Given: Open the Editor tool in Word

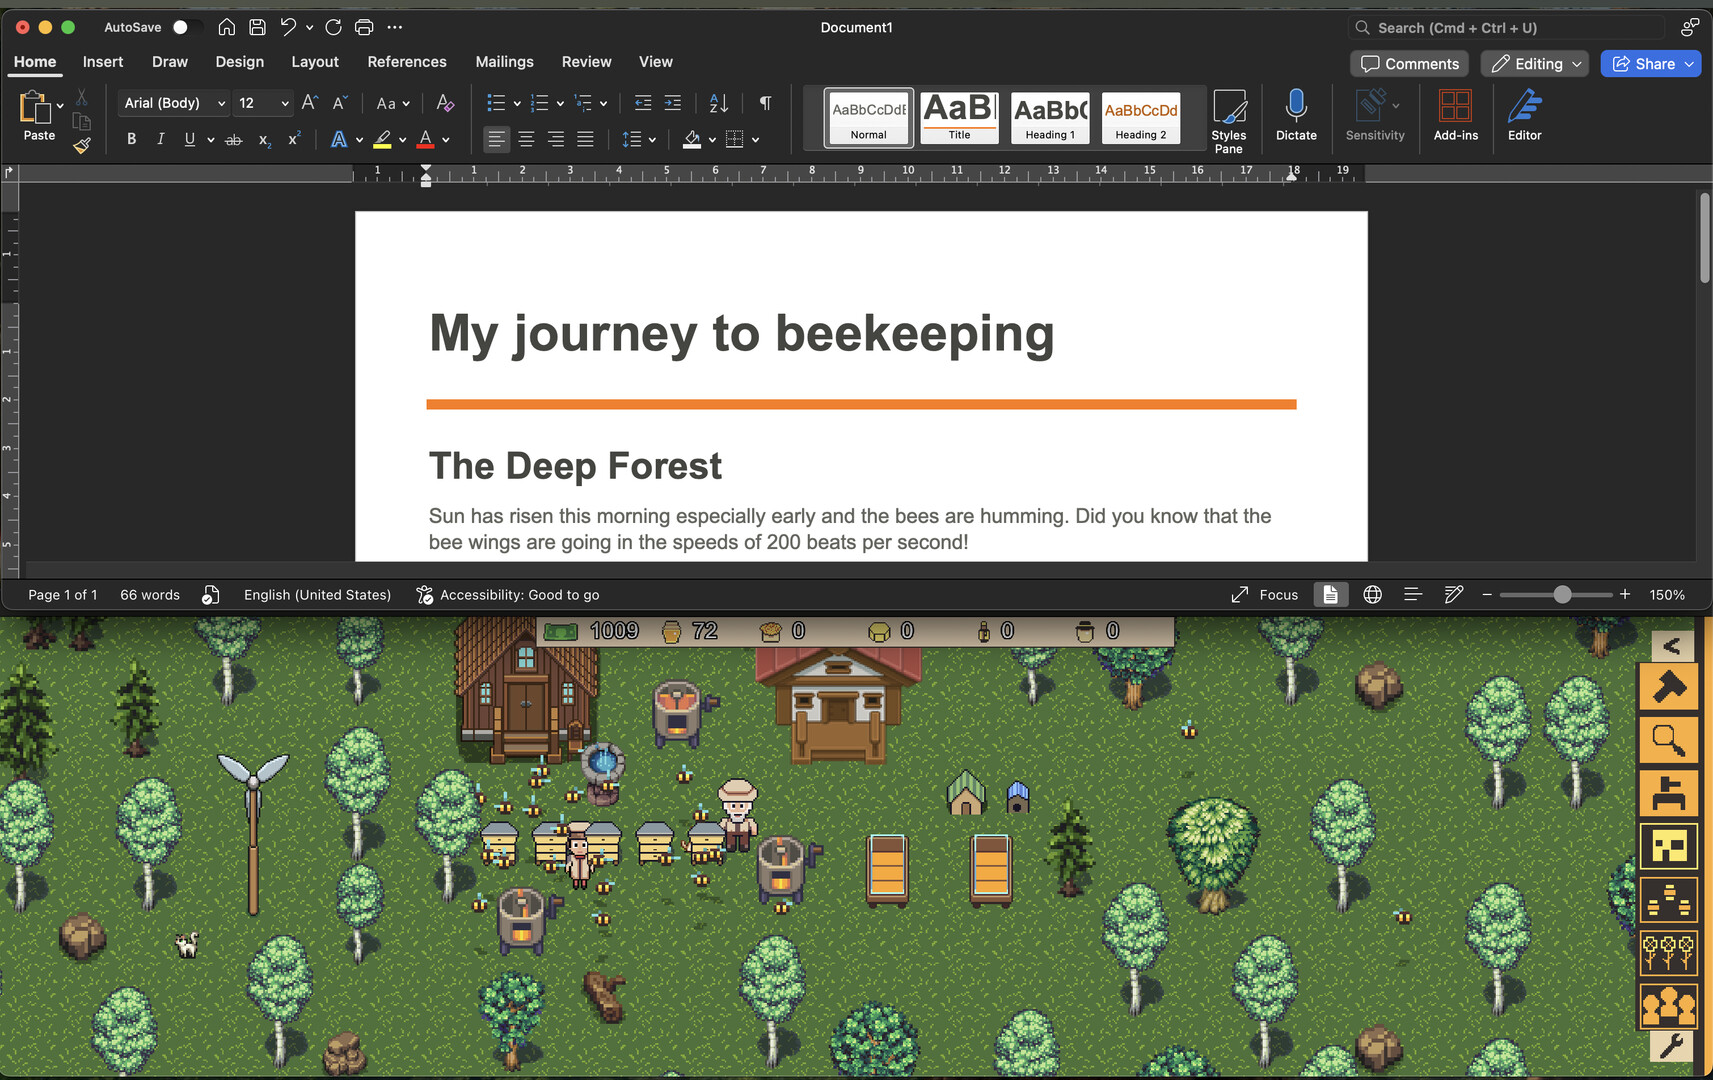Looking at the screenshot, I should coord(1524,115).
